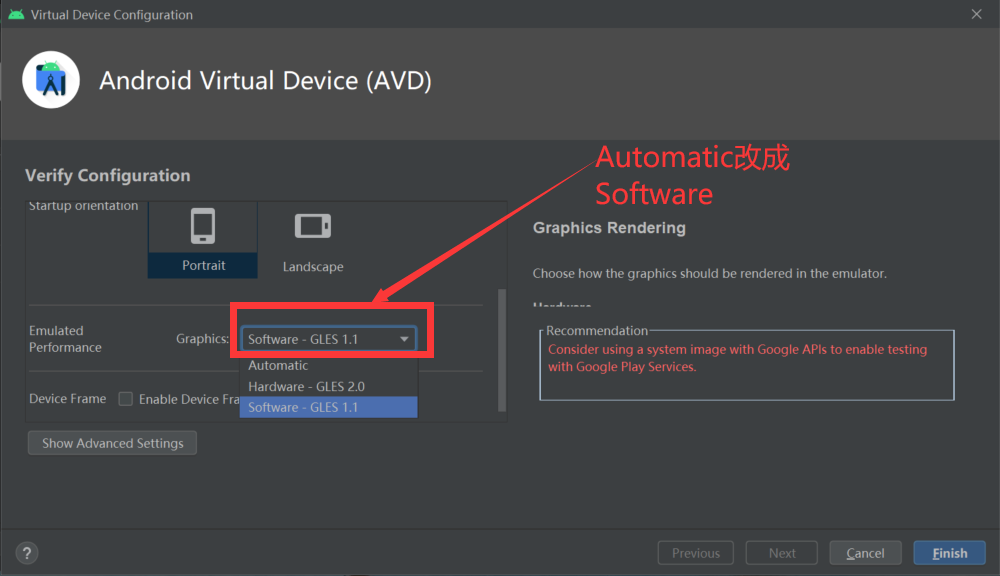The width and height of the screenshot is (1000, 576).
Task: Click the Android icon in title bar
Action: coord(17,14)
